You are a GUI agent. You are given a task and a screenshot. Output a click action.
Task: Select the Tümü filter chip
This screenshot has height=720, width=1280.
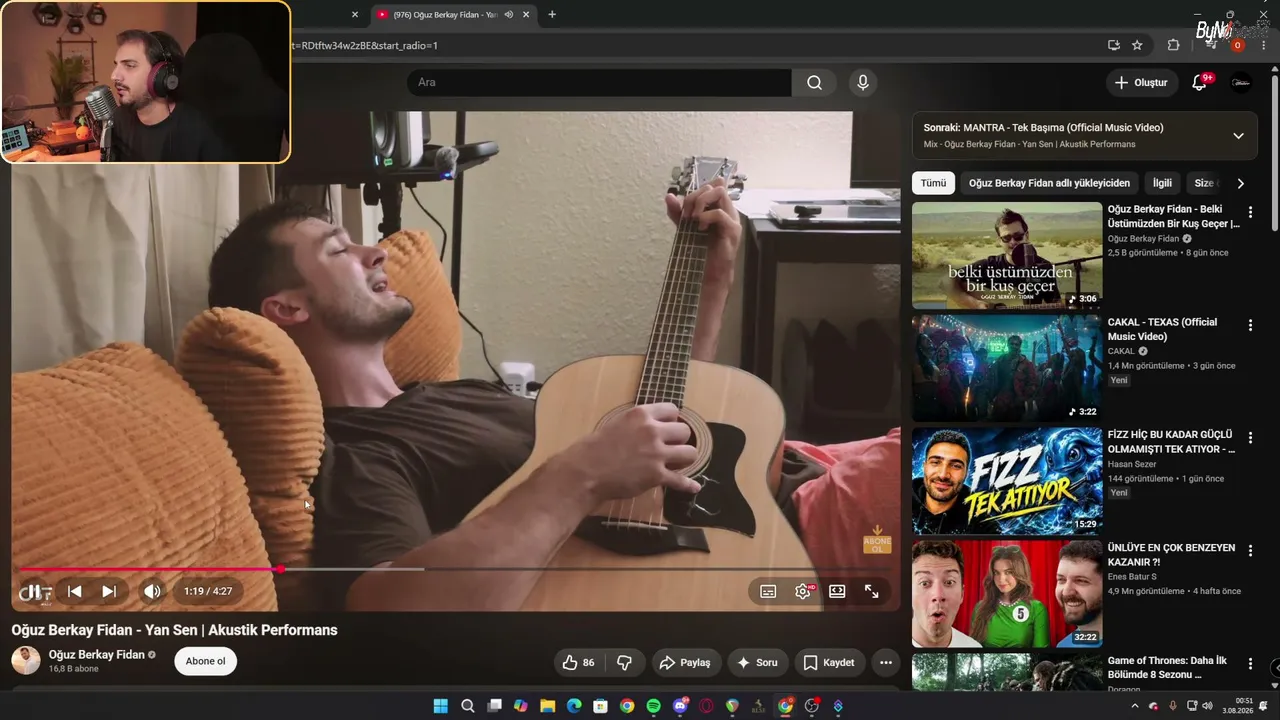933,183
